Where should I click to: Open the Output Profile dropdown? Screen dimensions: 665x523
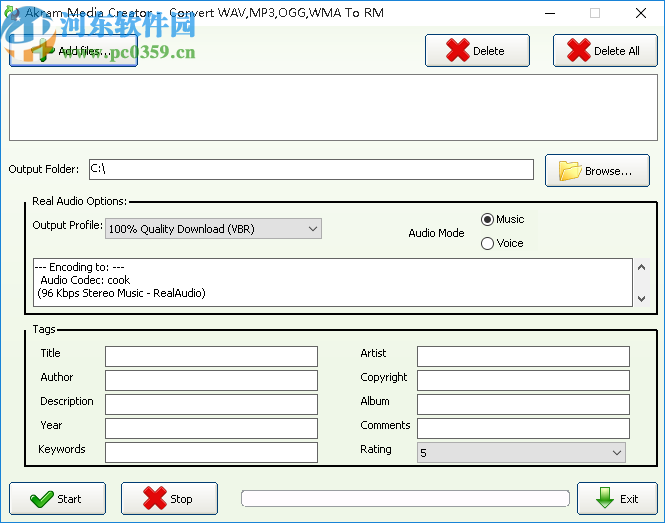tap(213, 229)
